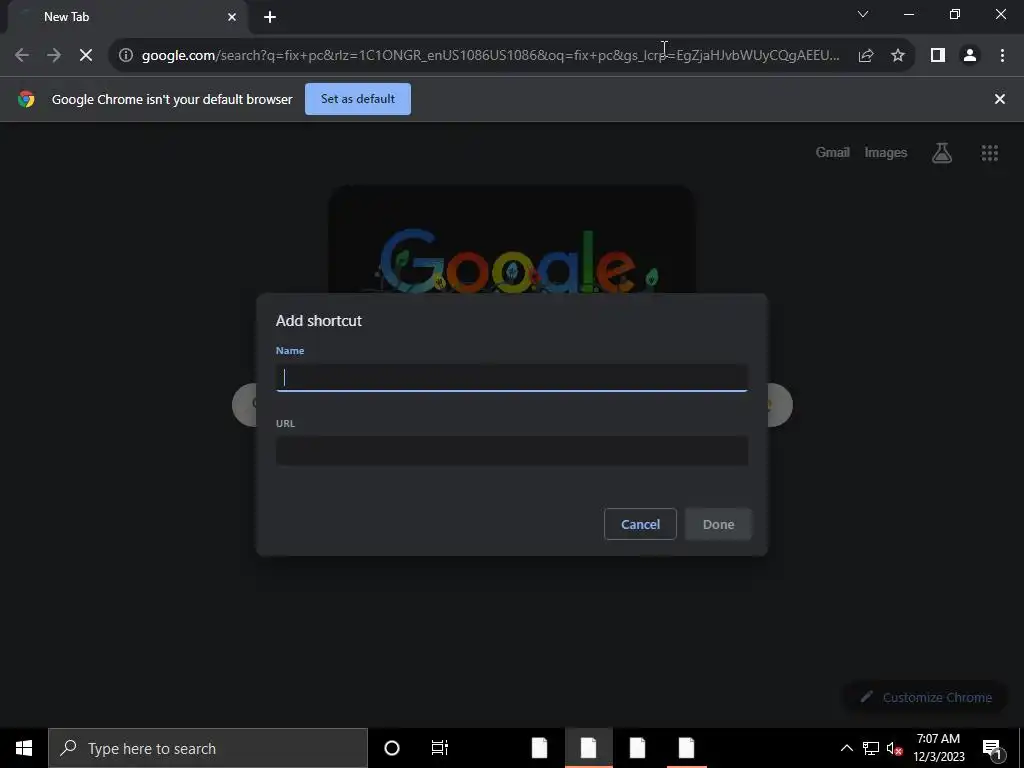The height and width of the screenshot is (768, 1024).
Task: Open the muted volume icon
Action: click(x=894, y=748)
